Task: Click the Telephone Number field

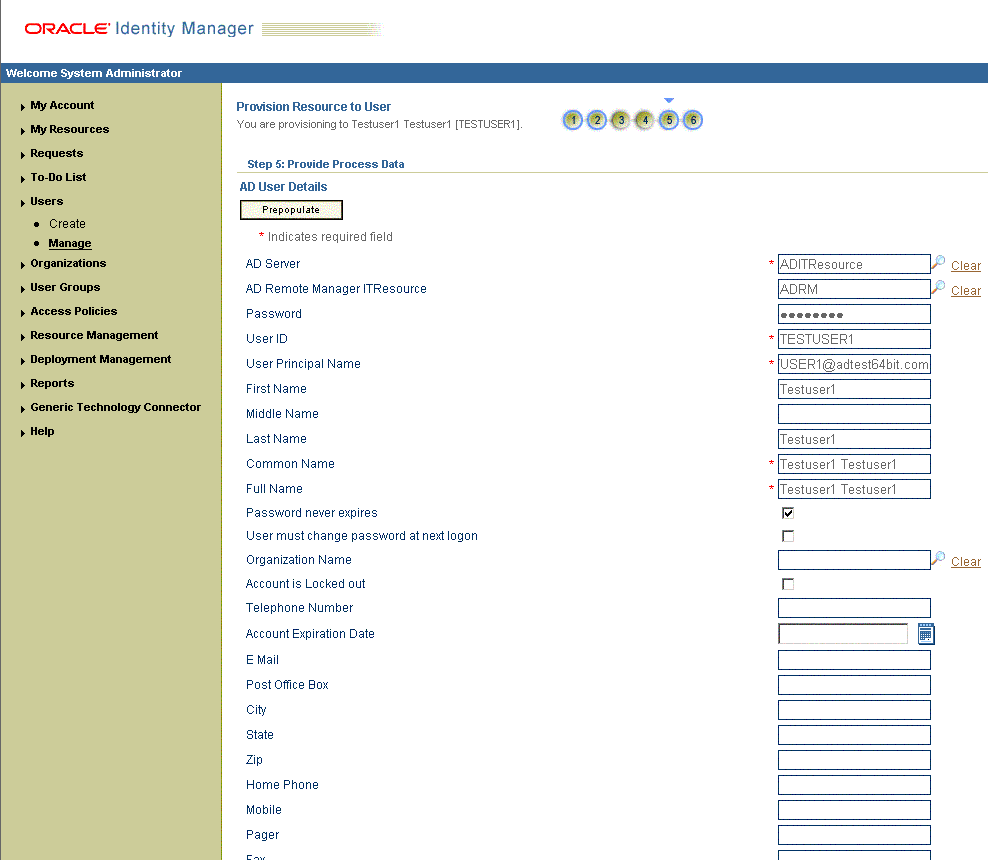Action: (x=854, y=608)
